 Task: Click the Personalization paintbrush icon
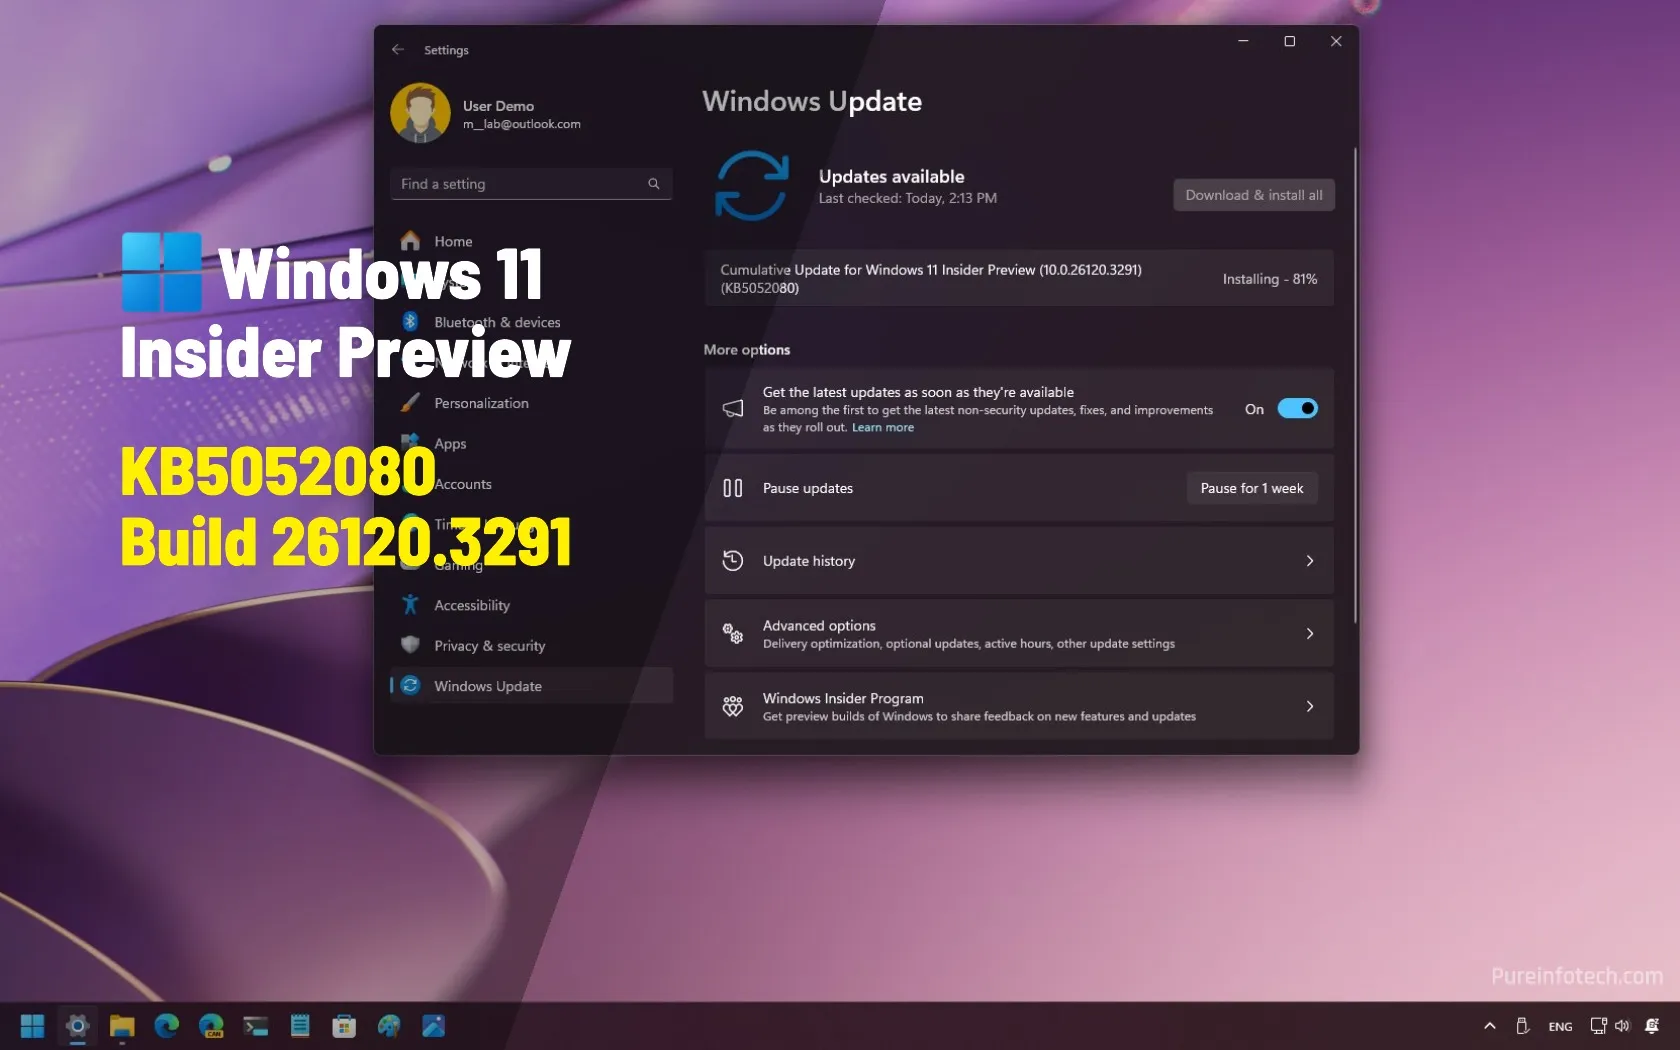pos(410,402)
